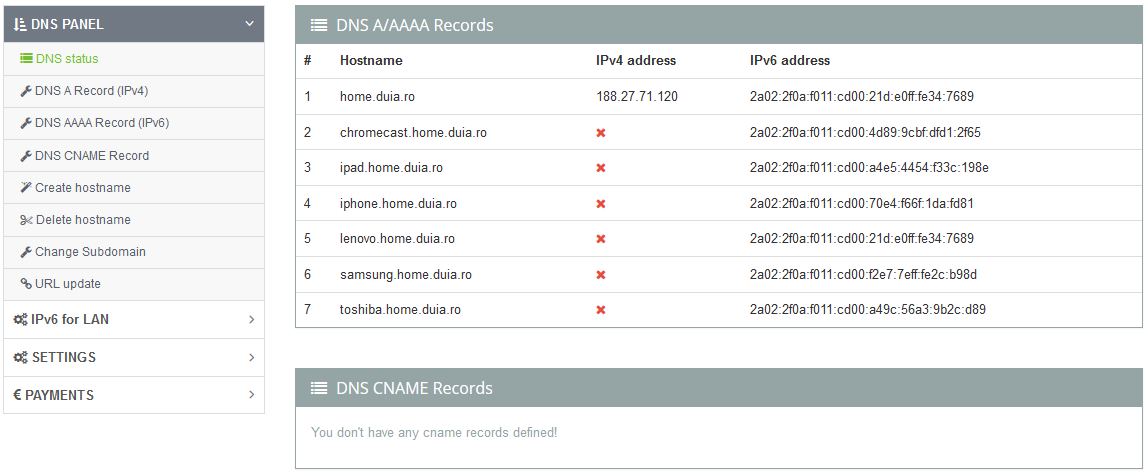Click the ipad.home.duia.ro hostname entry

pyautogui.click(x=391, y=168)
